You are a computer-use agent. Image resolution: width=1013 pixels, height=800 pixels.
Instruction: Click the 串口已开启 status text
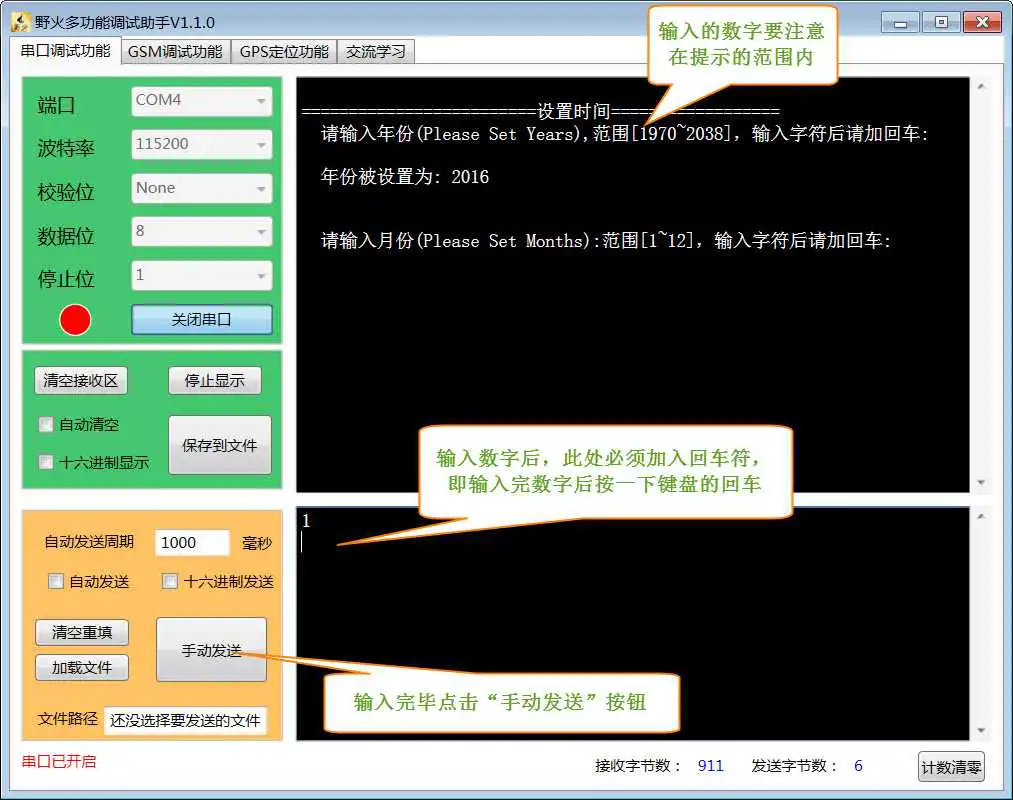pos(59,762)
